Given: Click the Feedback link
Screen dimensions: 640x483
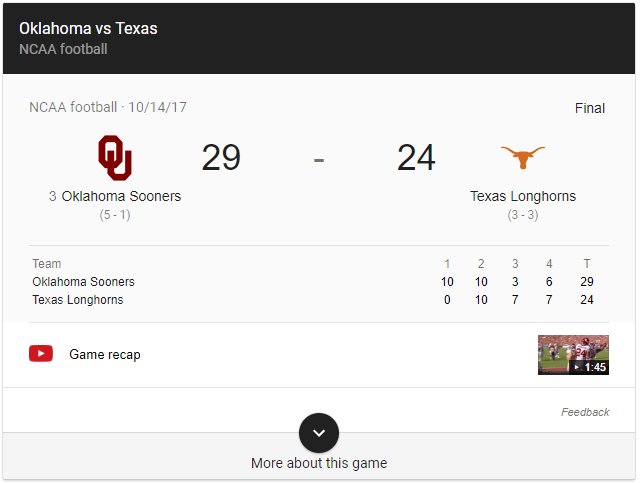Looking at the screenshot, I should (x=585, y=412).
